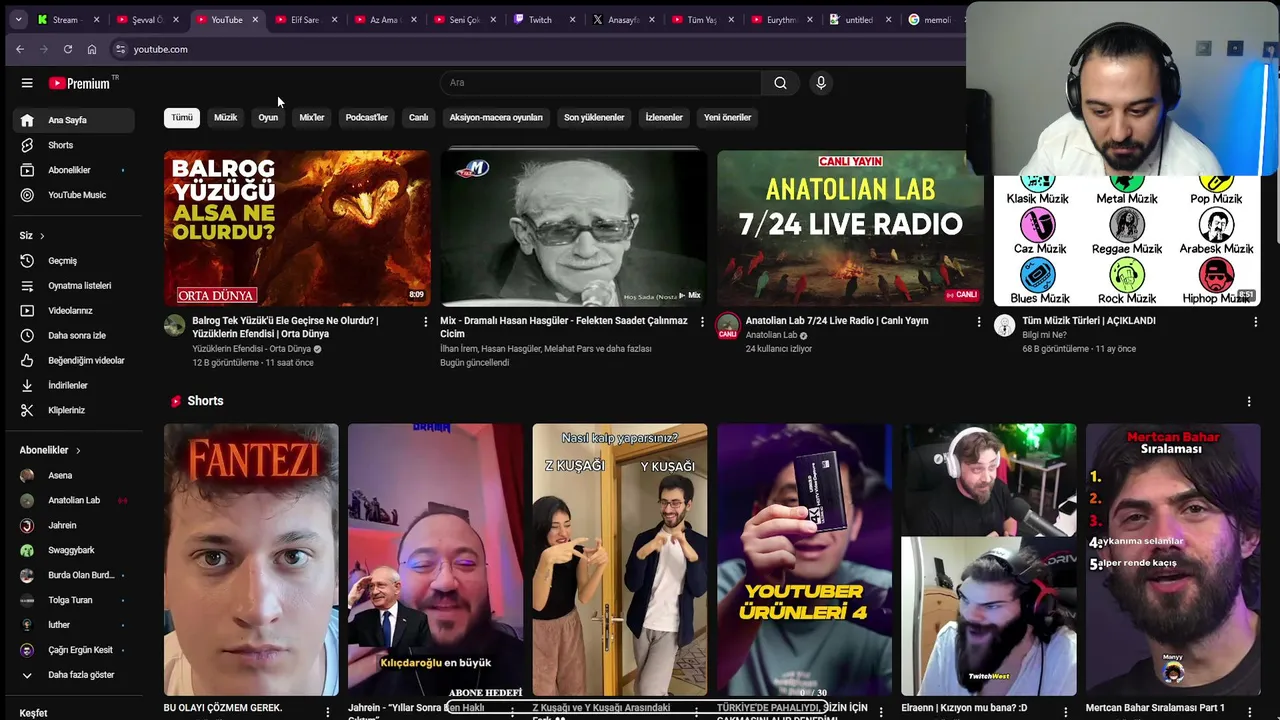This screenshot has height=720, width=1280.
Task: Switch to the Anasayfa X browser tab
Action: 624,20
